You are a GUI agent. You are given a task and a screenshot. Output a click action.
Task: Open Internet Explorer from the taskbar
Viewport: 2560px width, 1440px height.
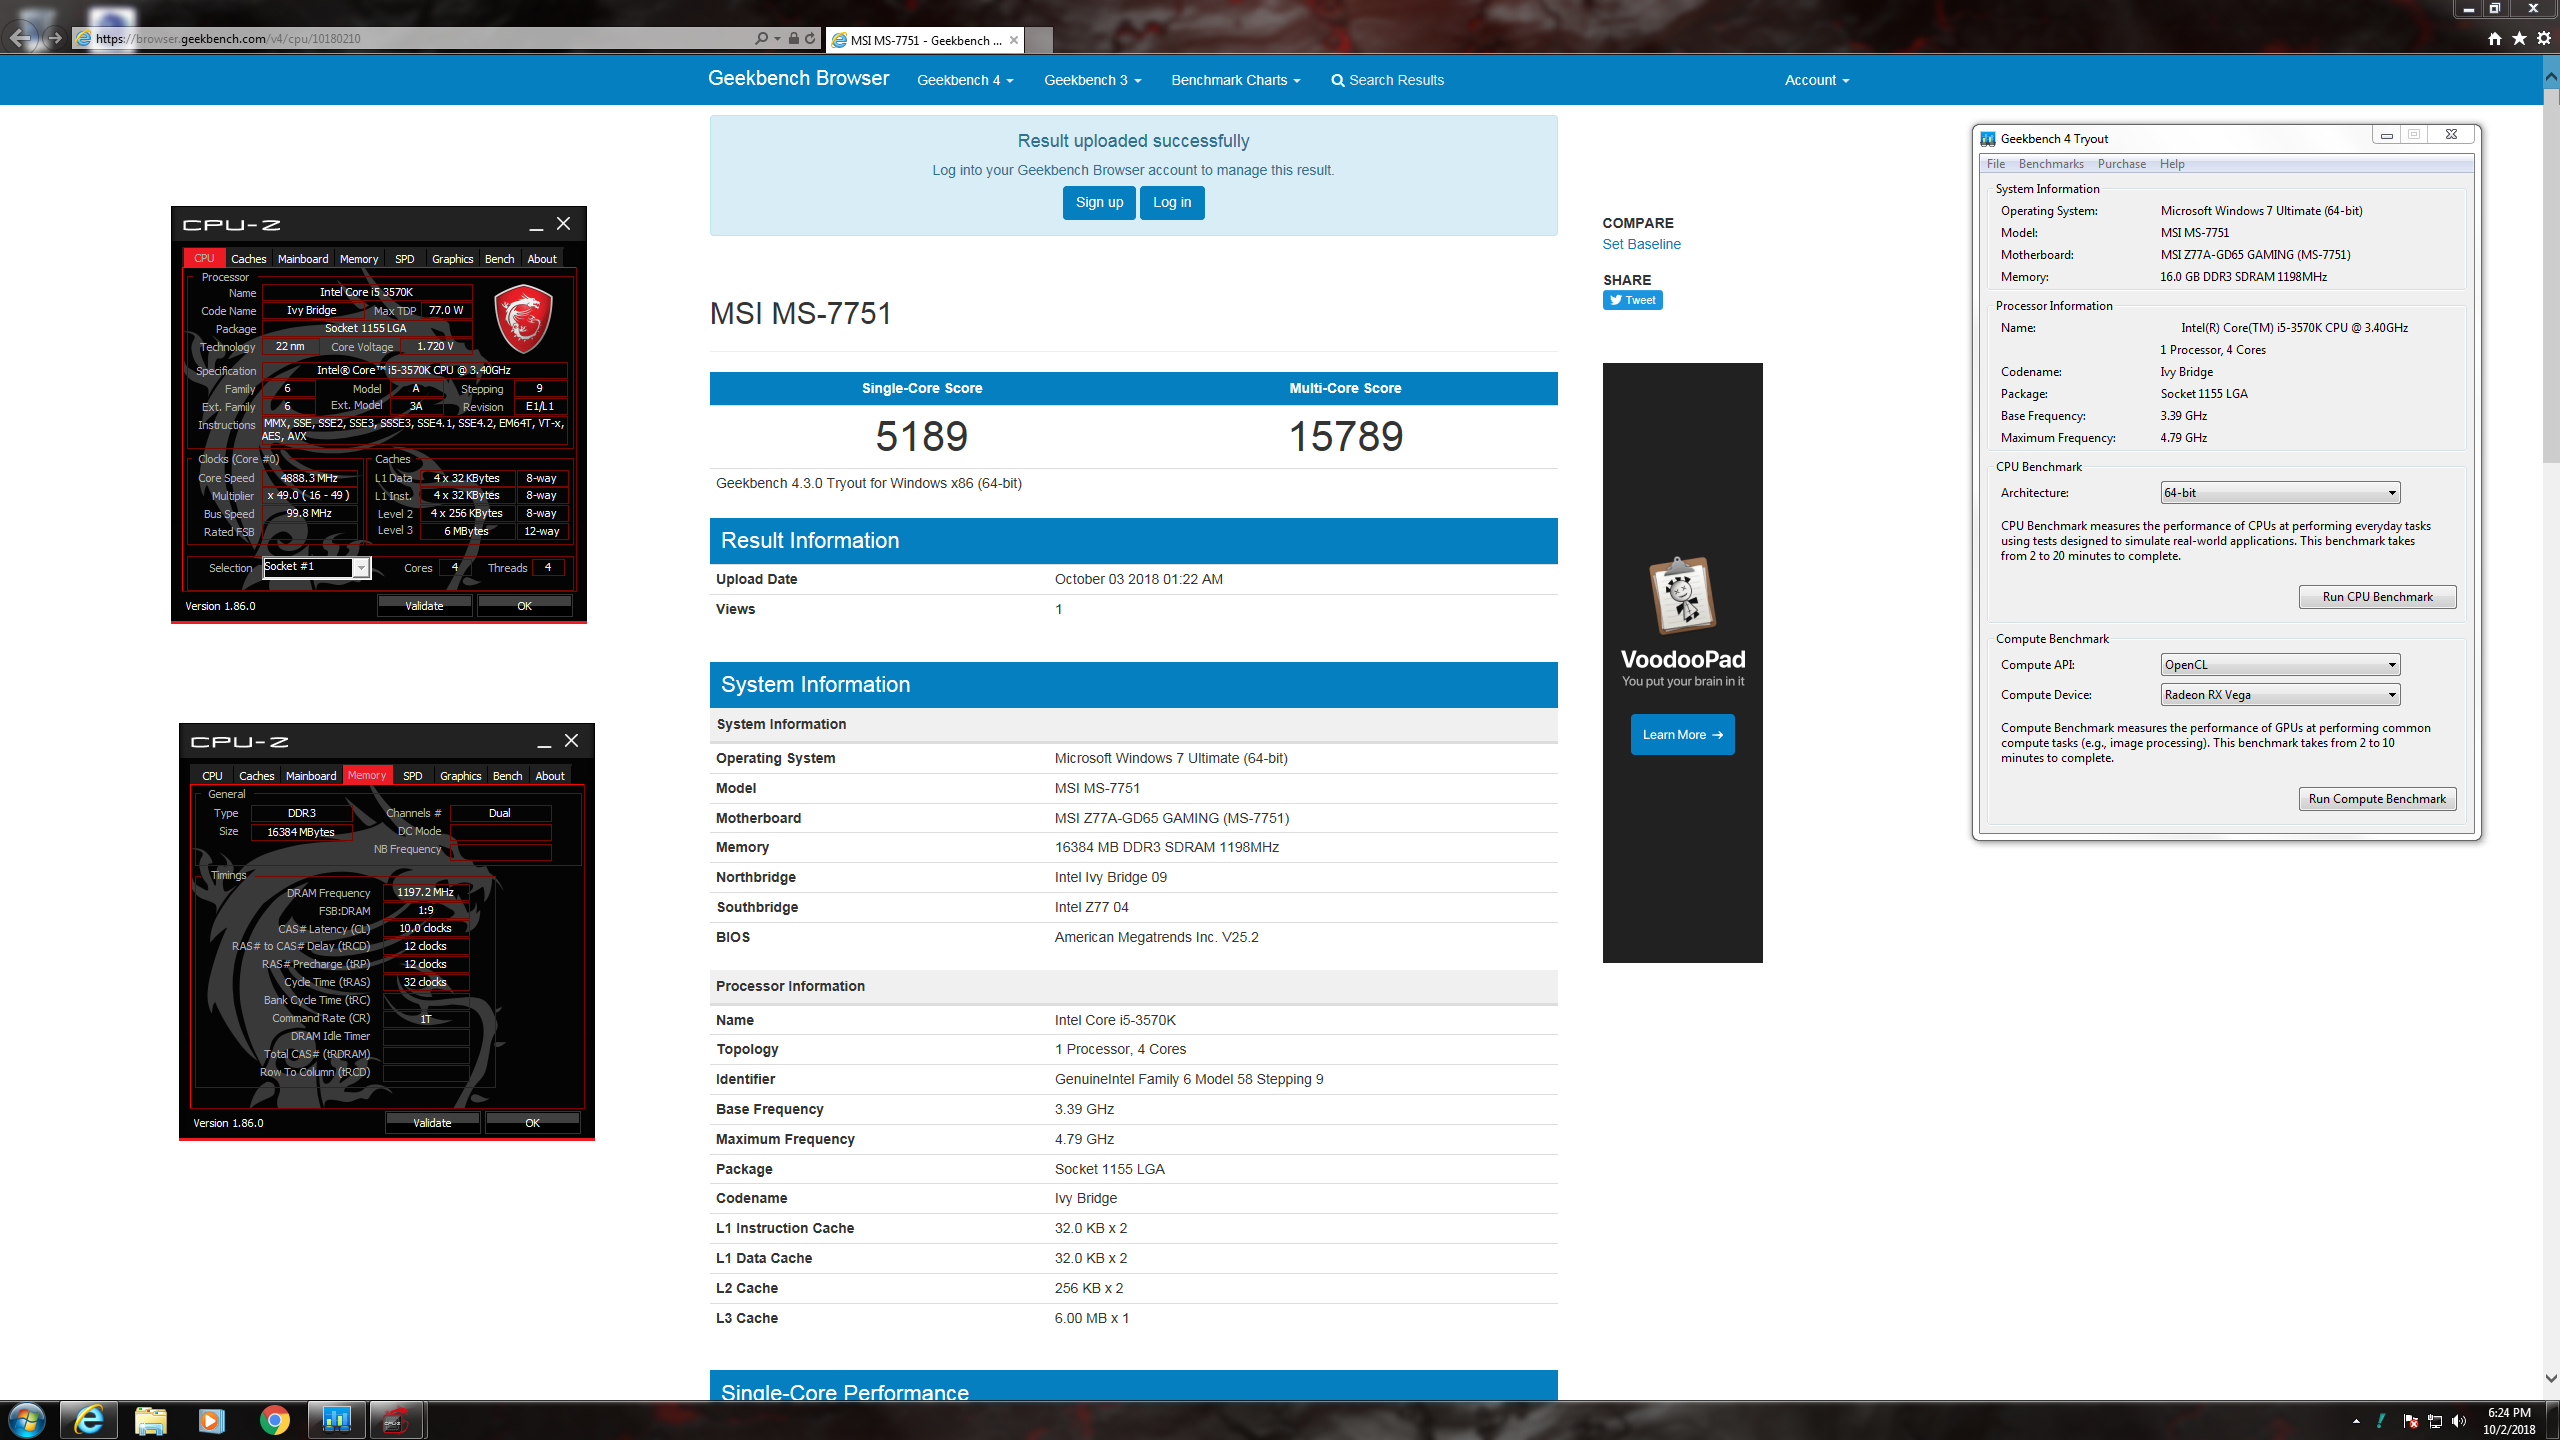[x=89, y=1420]
